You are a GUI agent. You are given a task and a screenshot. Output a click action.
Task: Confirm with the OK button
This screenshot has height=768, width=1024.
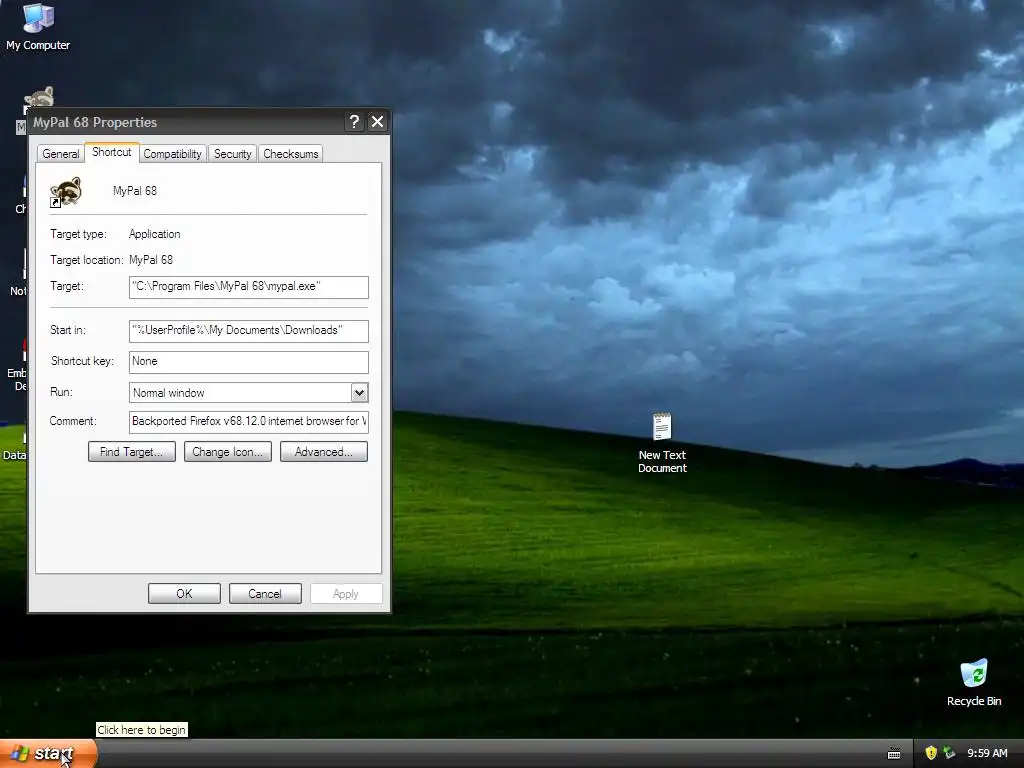tap(184, 594)
